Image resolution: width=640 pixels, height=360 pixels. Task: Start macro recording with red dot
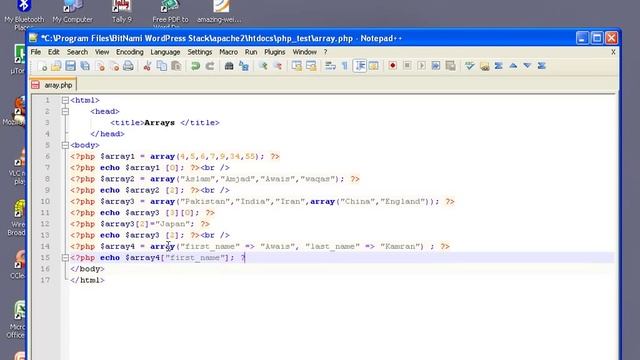[393, 66]
